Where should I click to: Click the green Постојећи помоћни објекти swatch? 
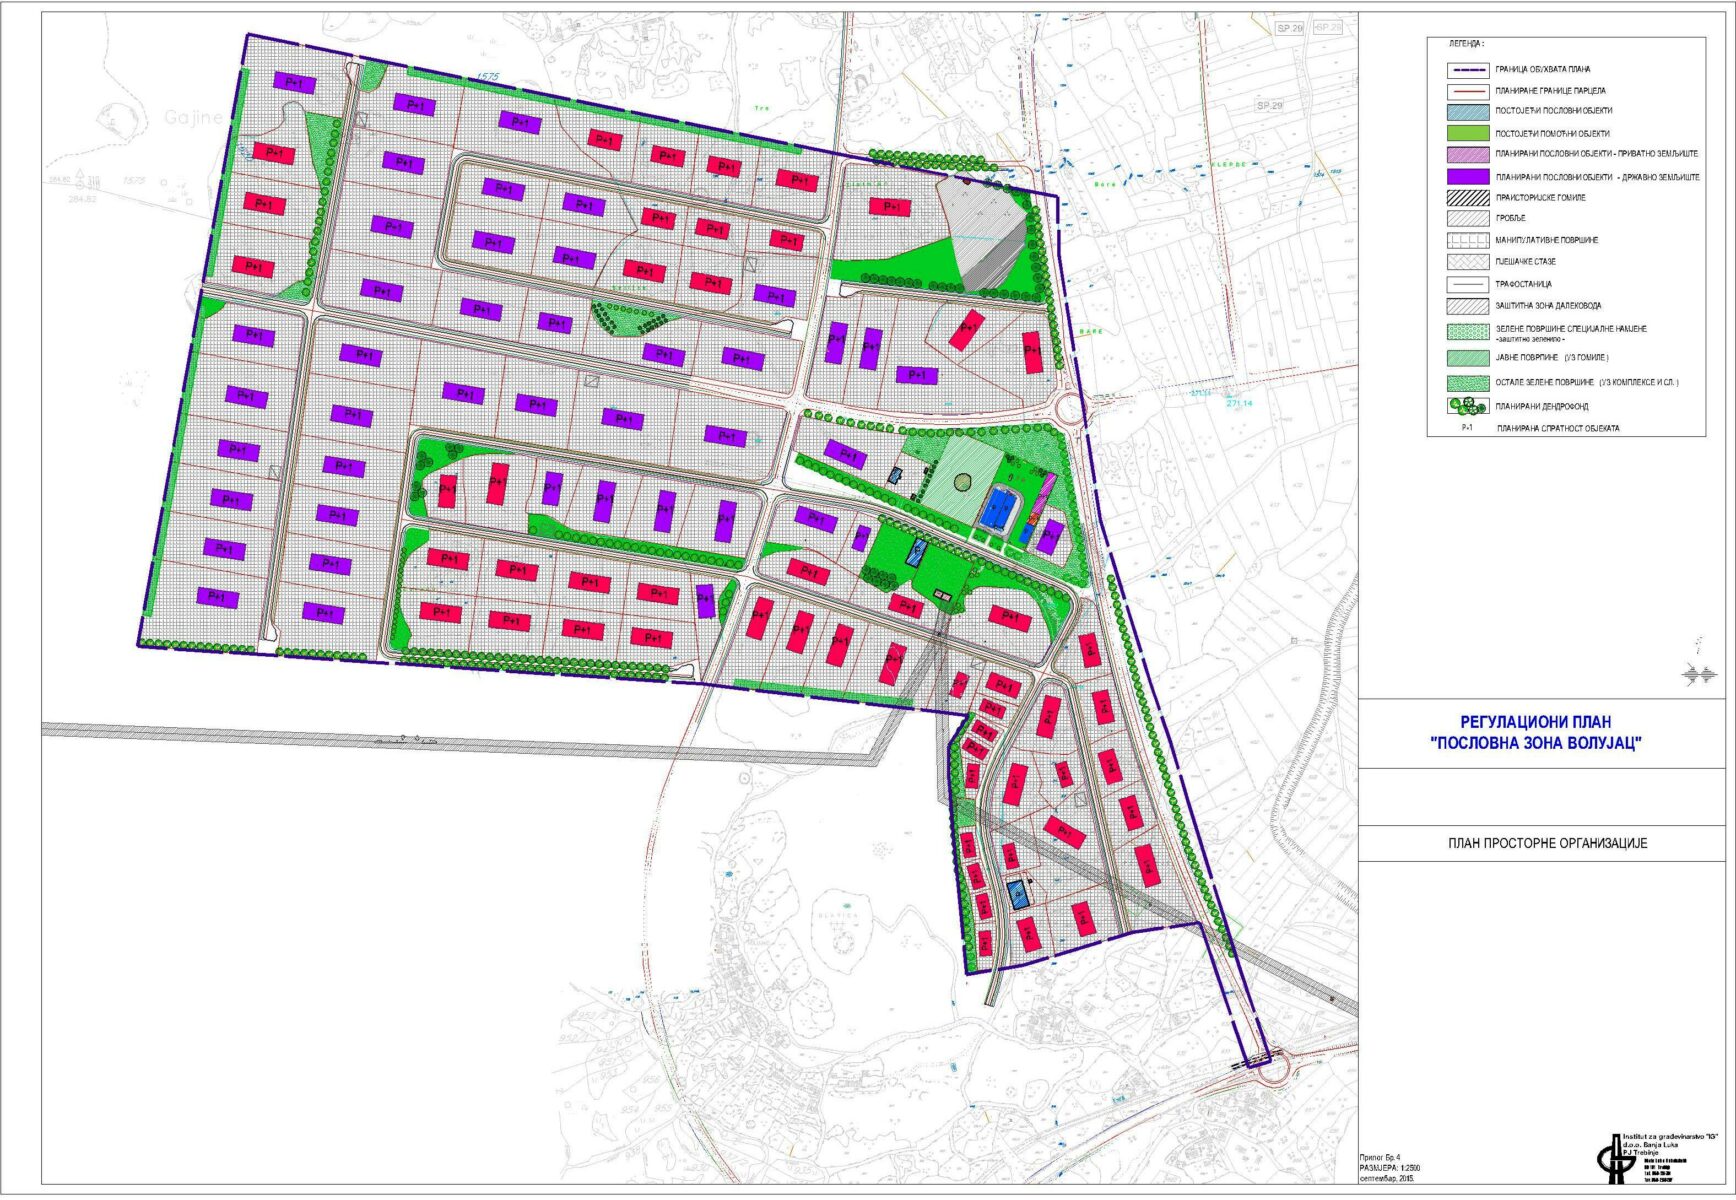point(1467,133)
